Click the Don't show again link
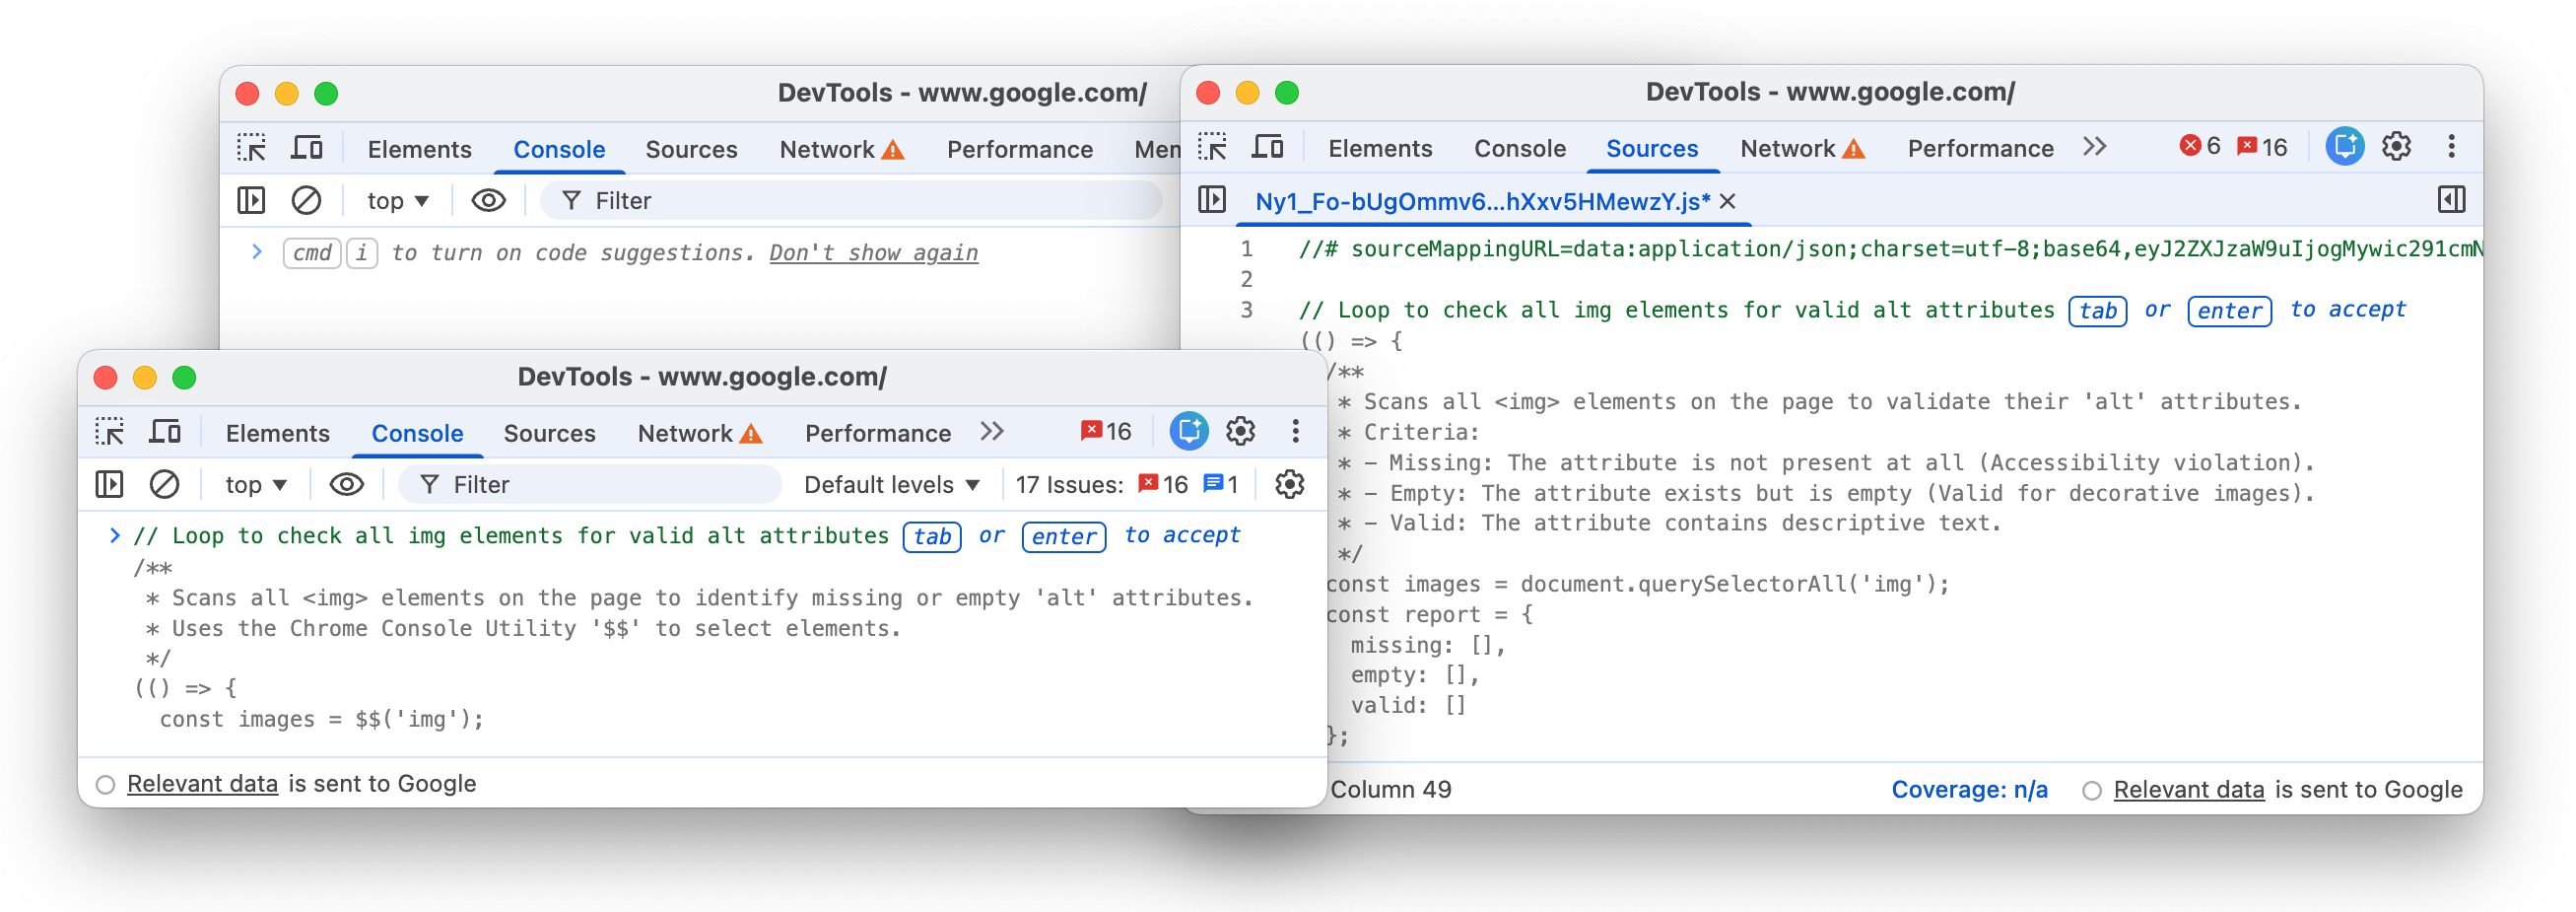Viewport: 2576px width, 912px height. tap(873, 252)
